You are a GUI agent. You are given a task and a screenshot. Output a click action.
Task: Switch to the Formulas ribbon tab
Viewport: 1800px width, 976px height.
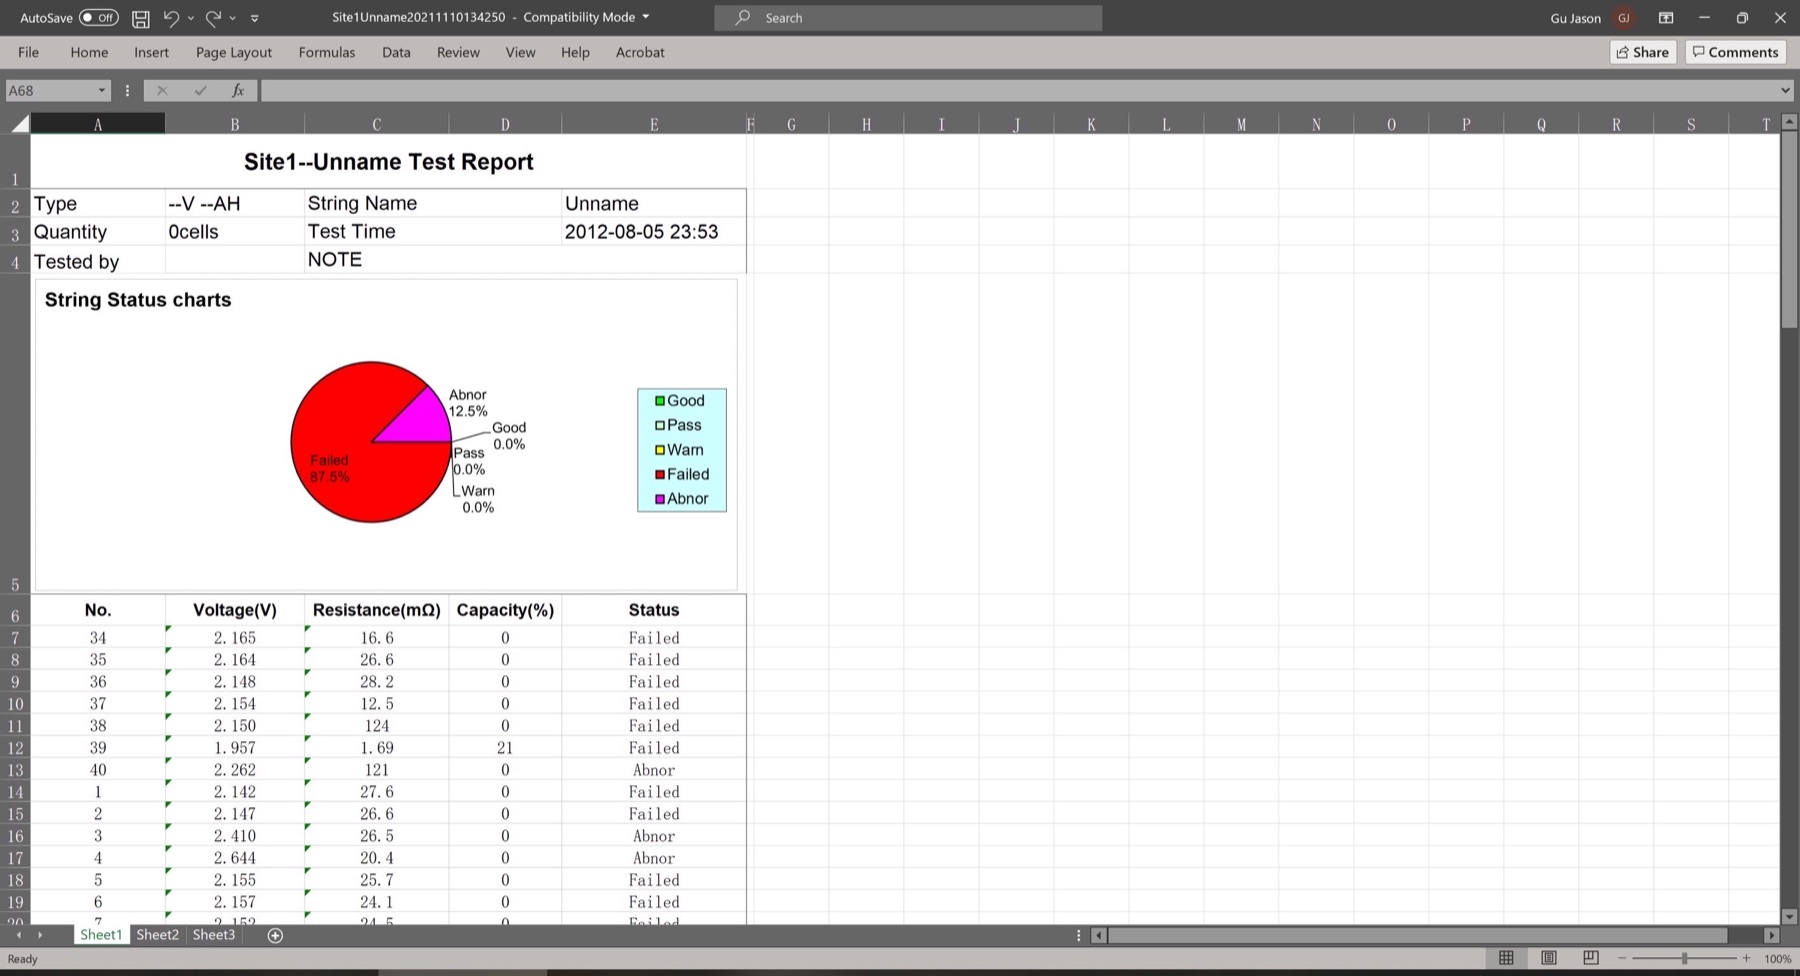point(326,52)
